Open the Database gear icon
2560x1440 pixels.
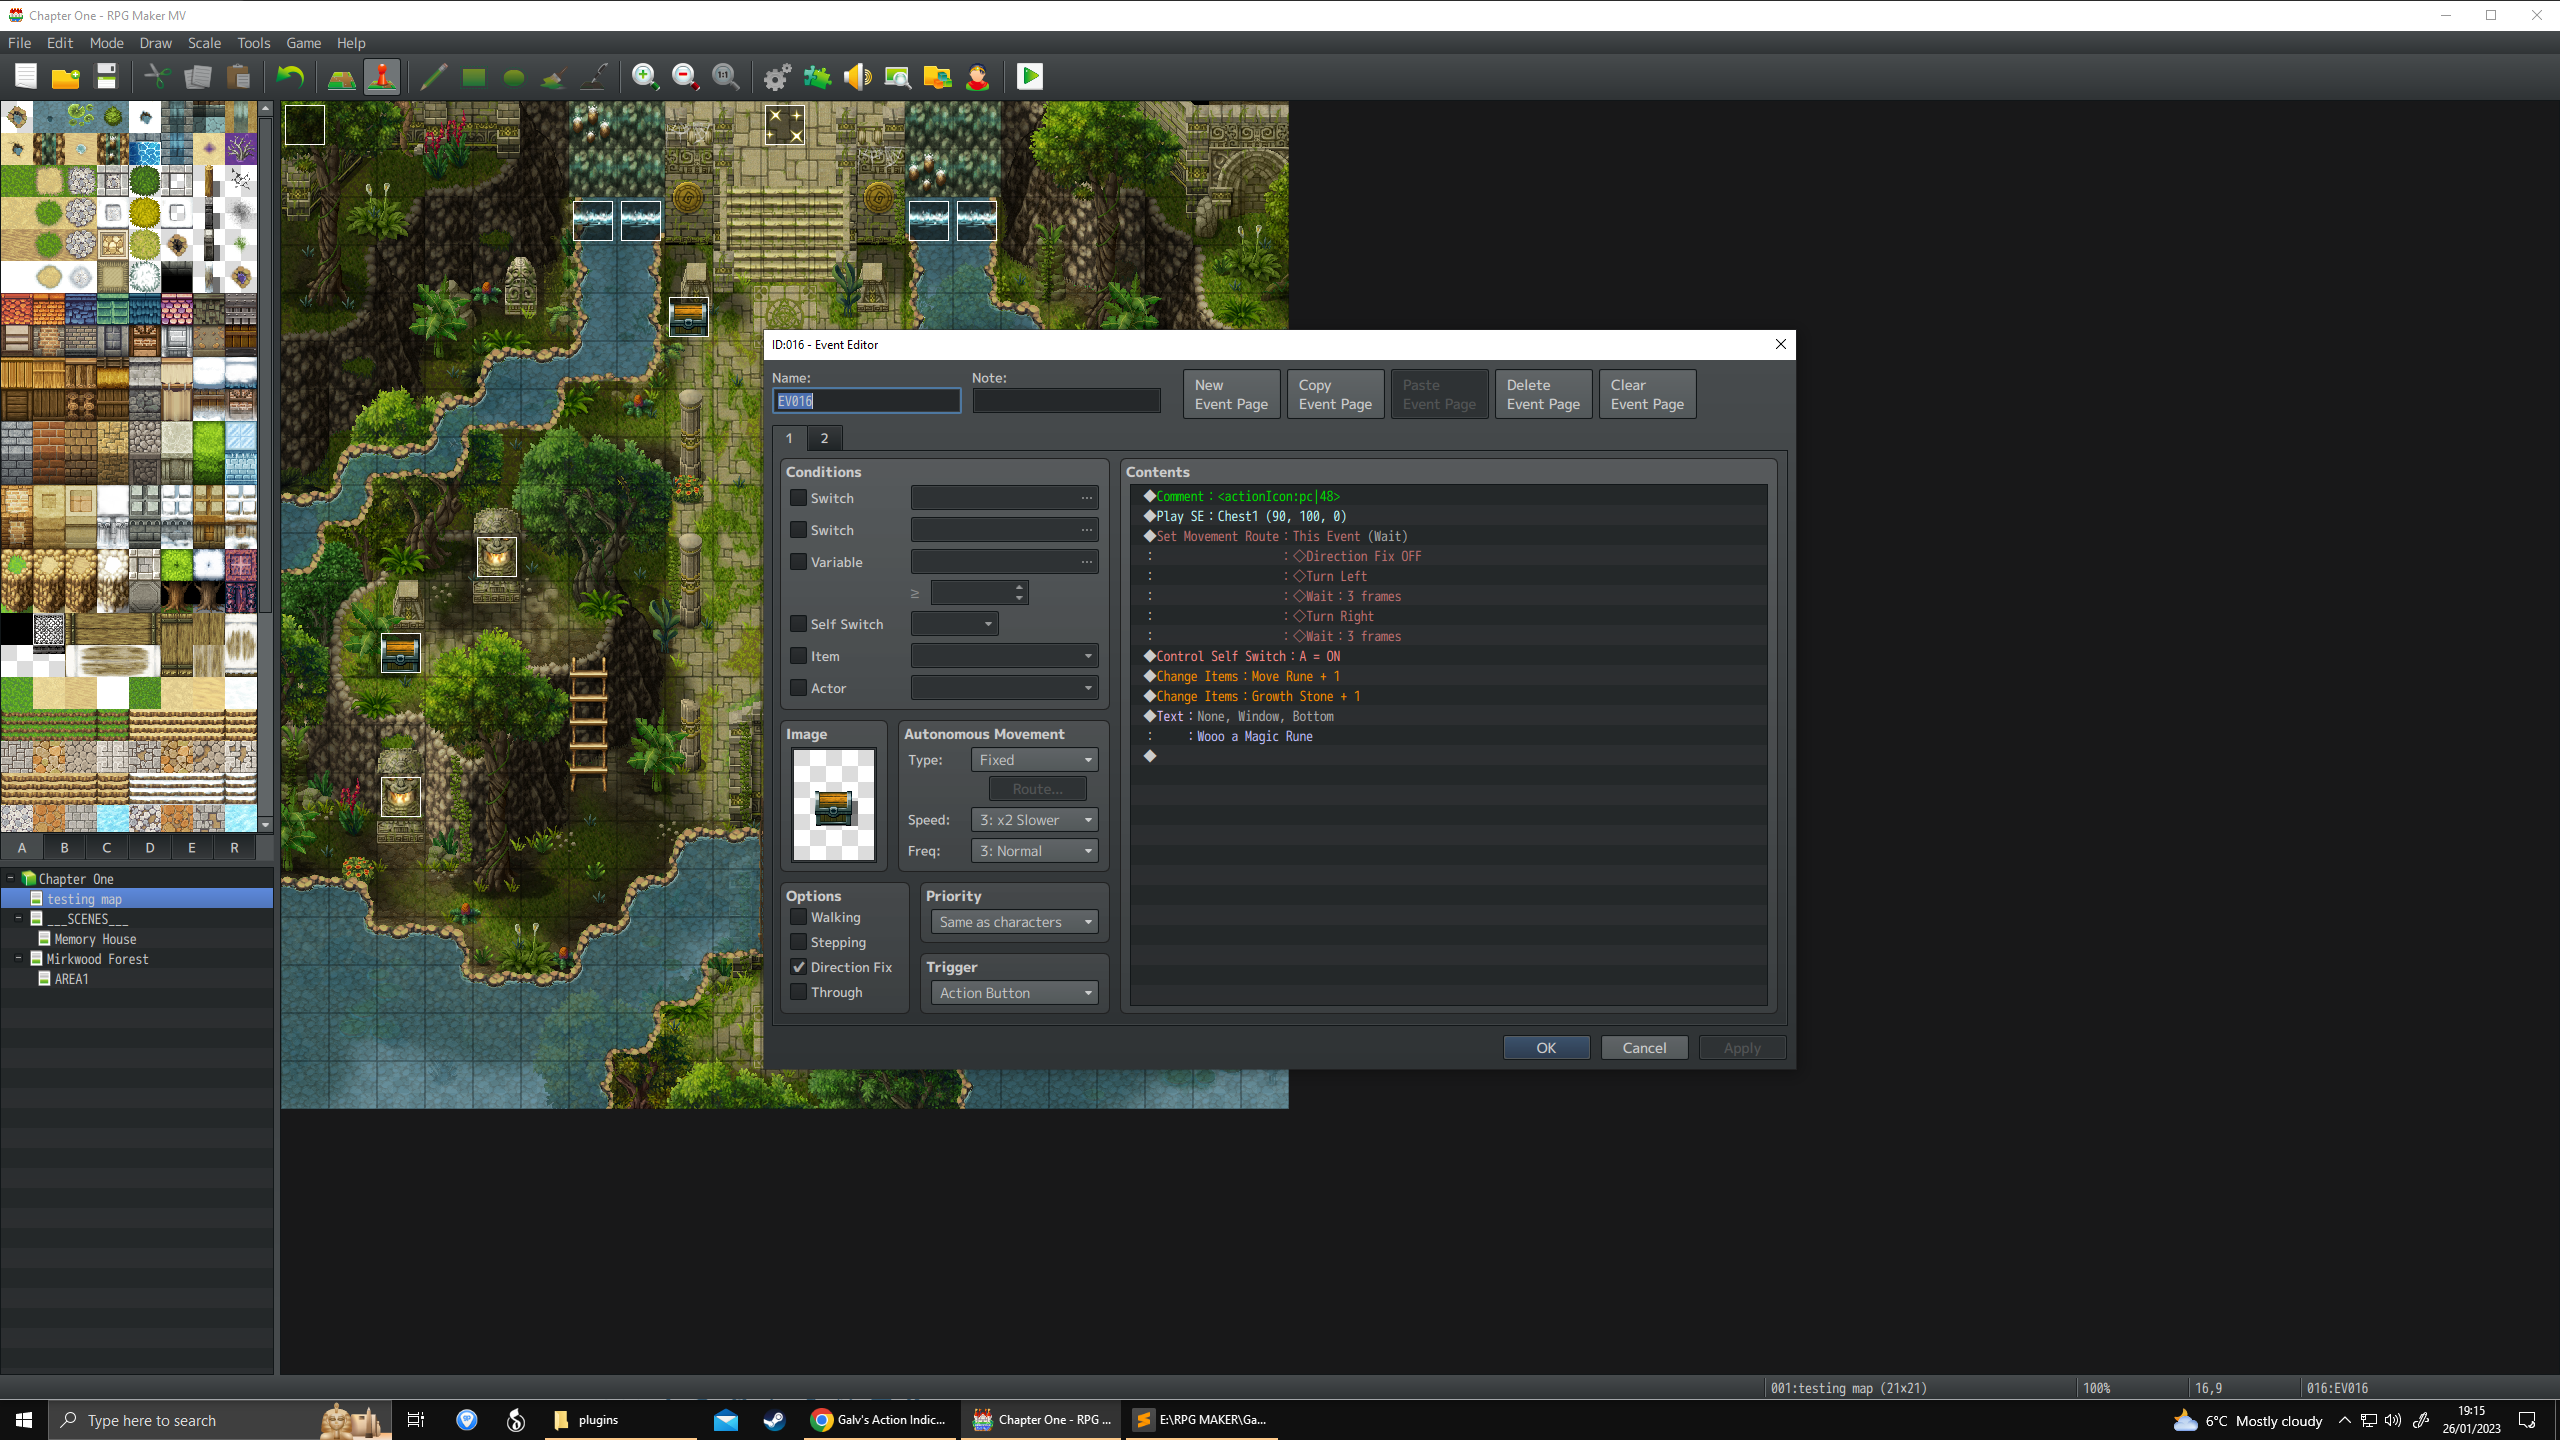click(777, 77)
